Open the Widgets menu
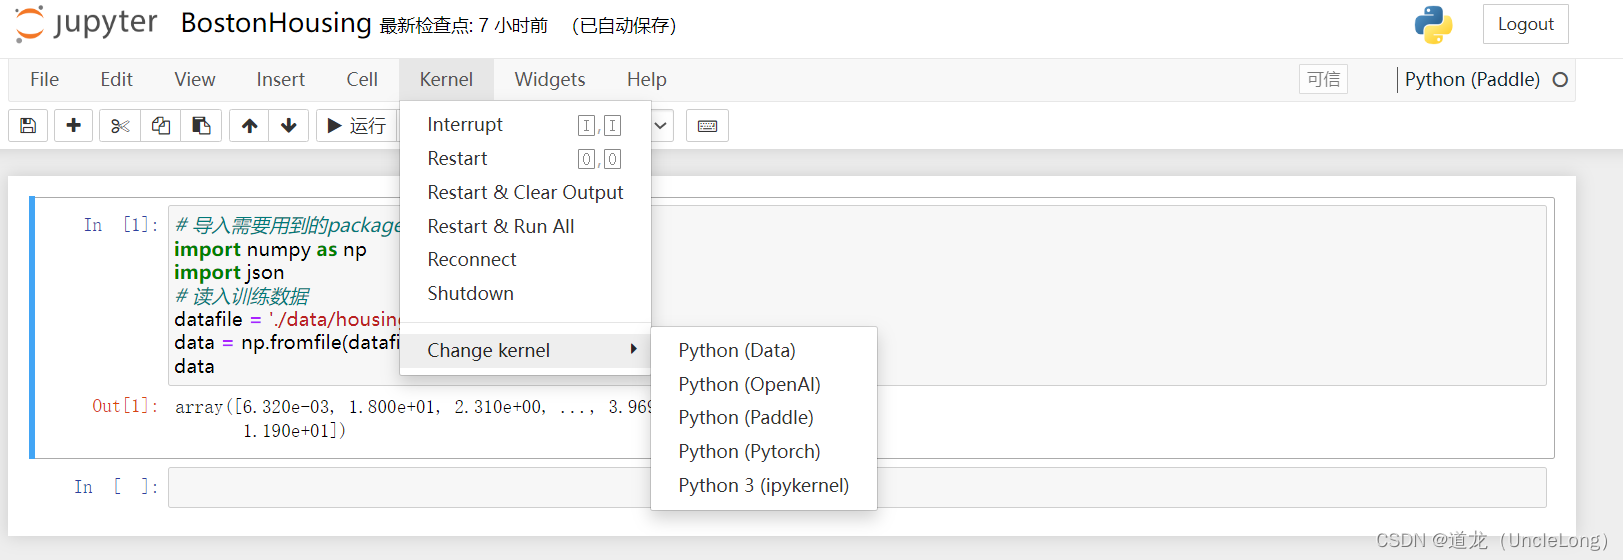The height and width of the screenshot is (560, 1623). tap(550, 79)
